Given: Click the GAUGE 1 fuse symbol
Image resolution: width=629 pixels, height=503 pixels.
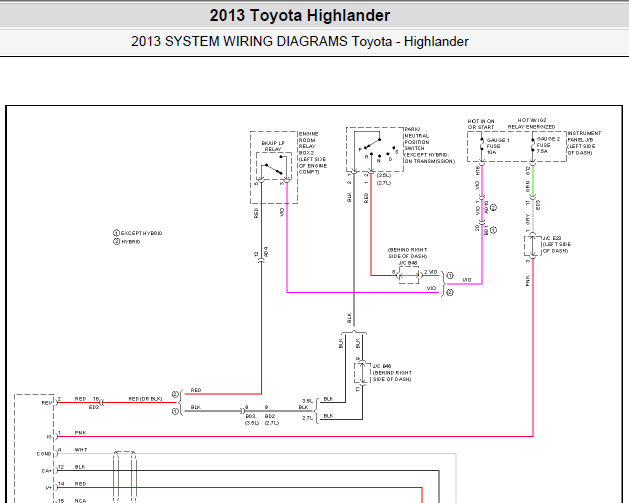Looking at the screenshot, I should [x=482, y=145].
